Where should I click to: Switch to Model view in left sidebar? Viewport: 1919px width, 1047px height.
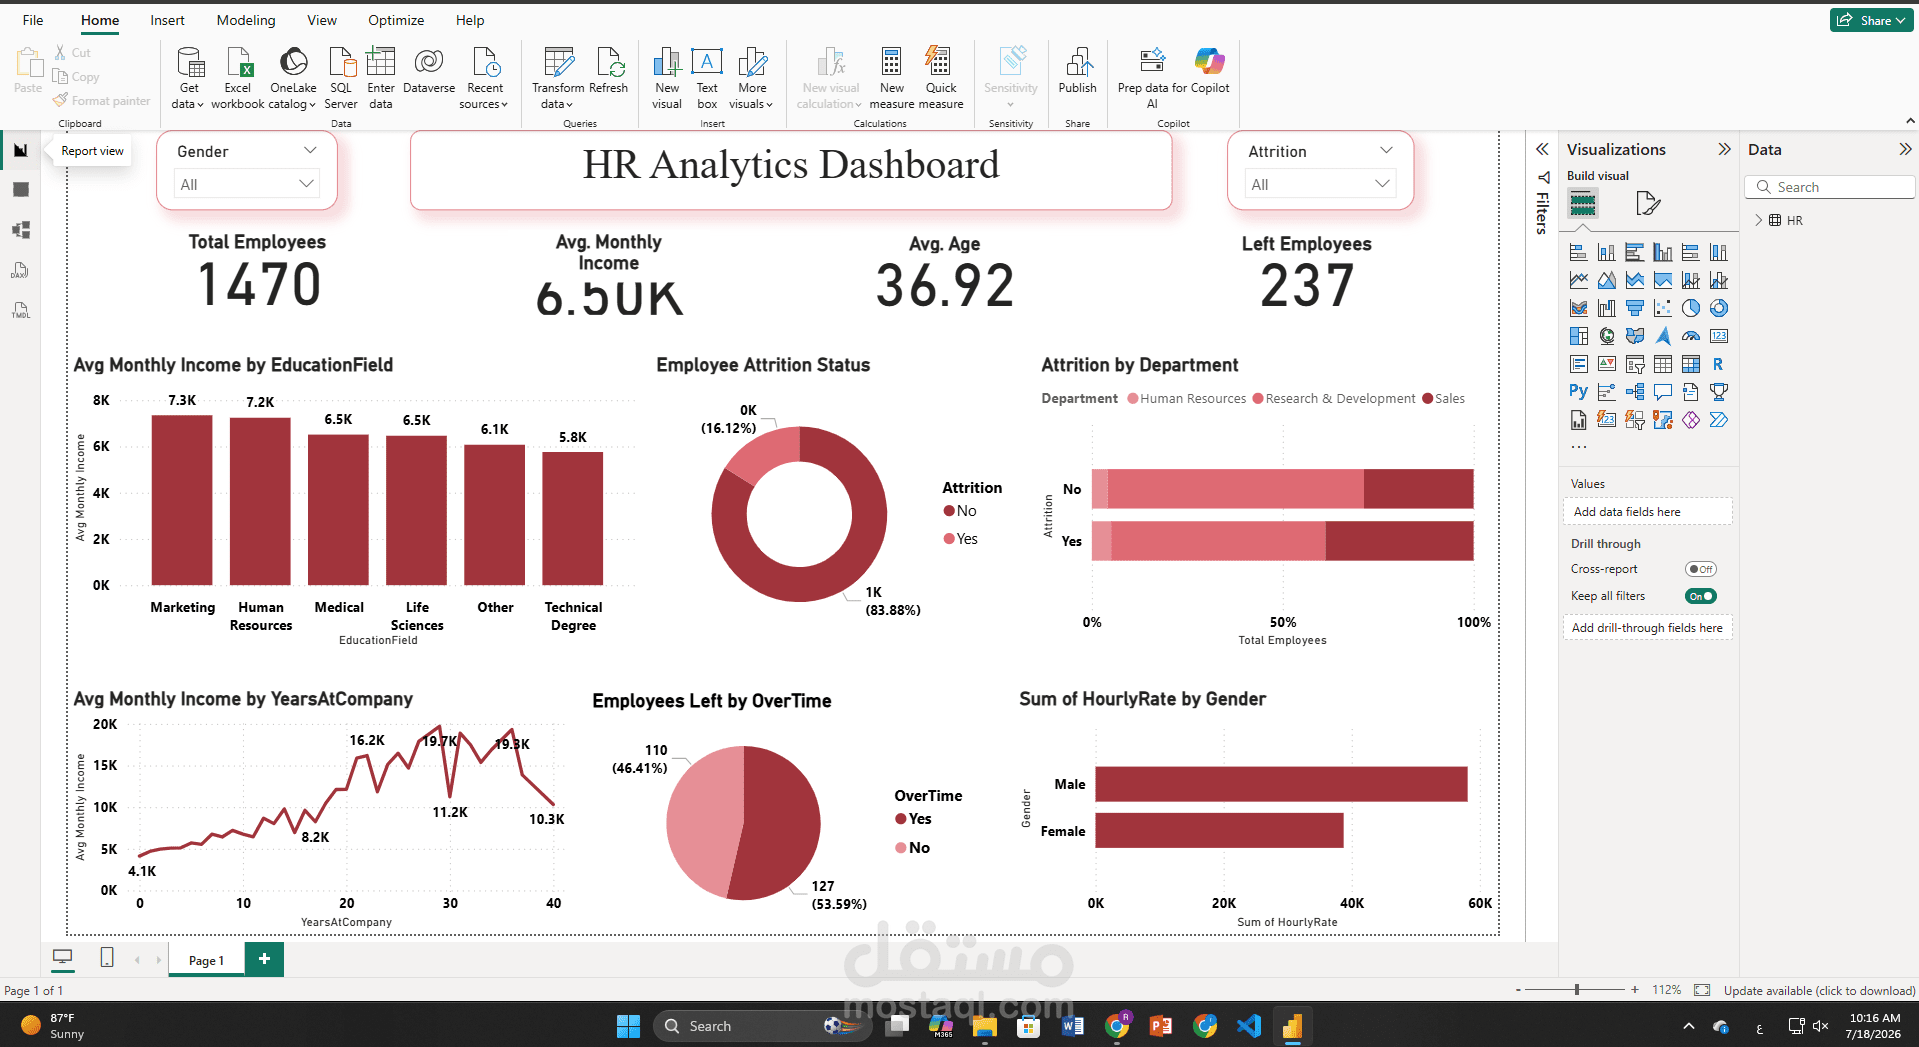coord(21,230)
